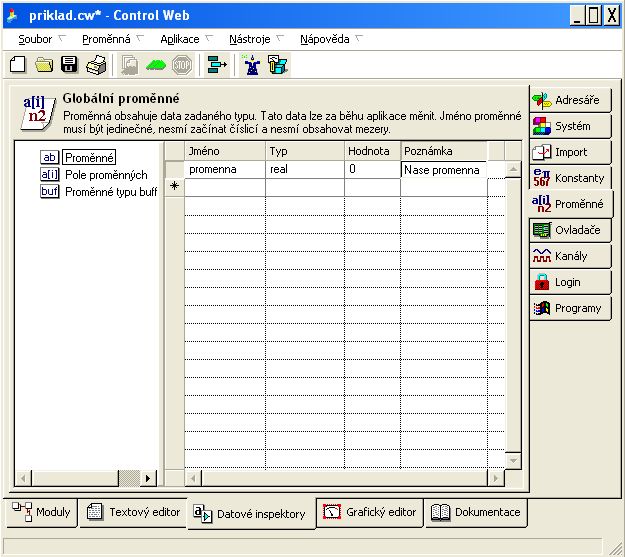Select the Proměnné tree item
The height and width of the screenshot is (557, 625).
click(89, 158)
